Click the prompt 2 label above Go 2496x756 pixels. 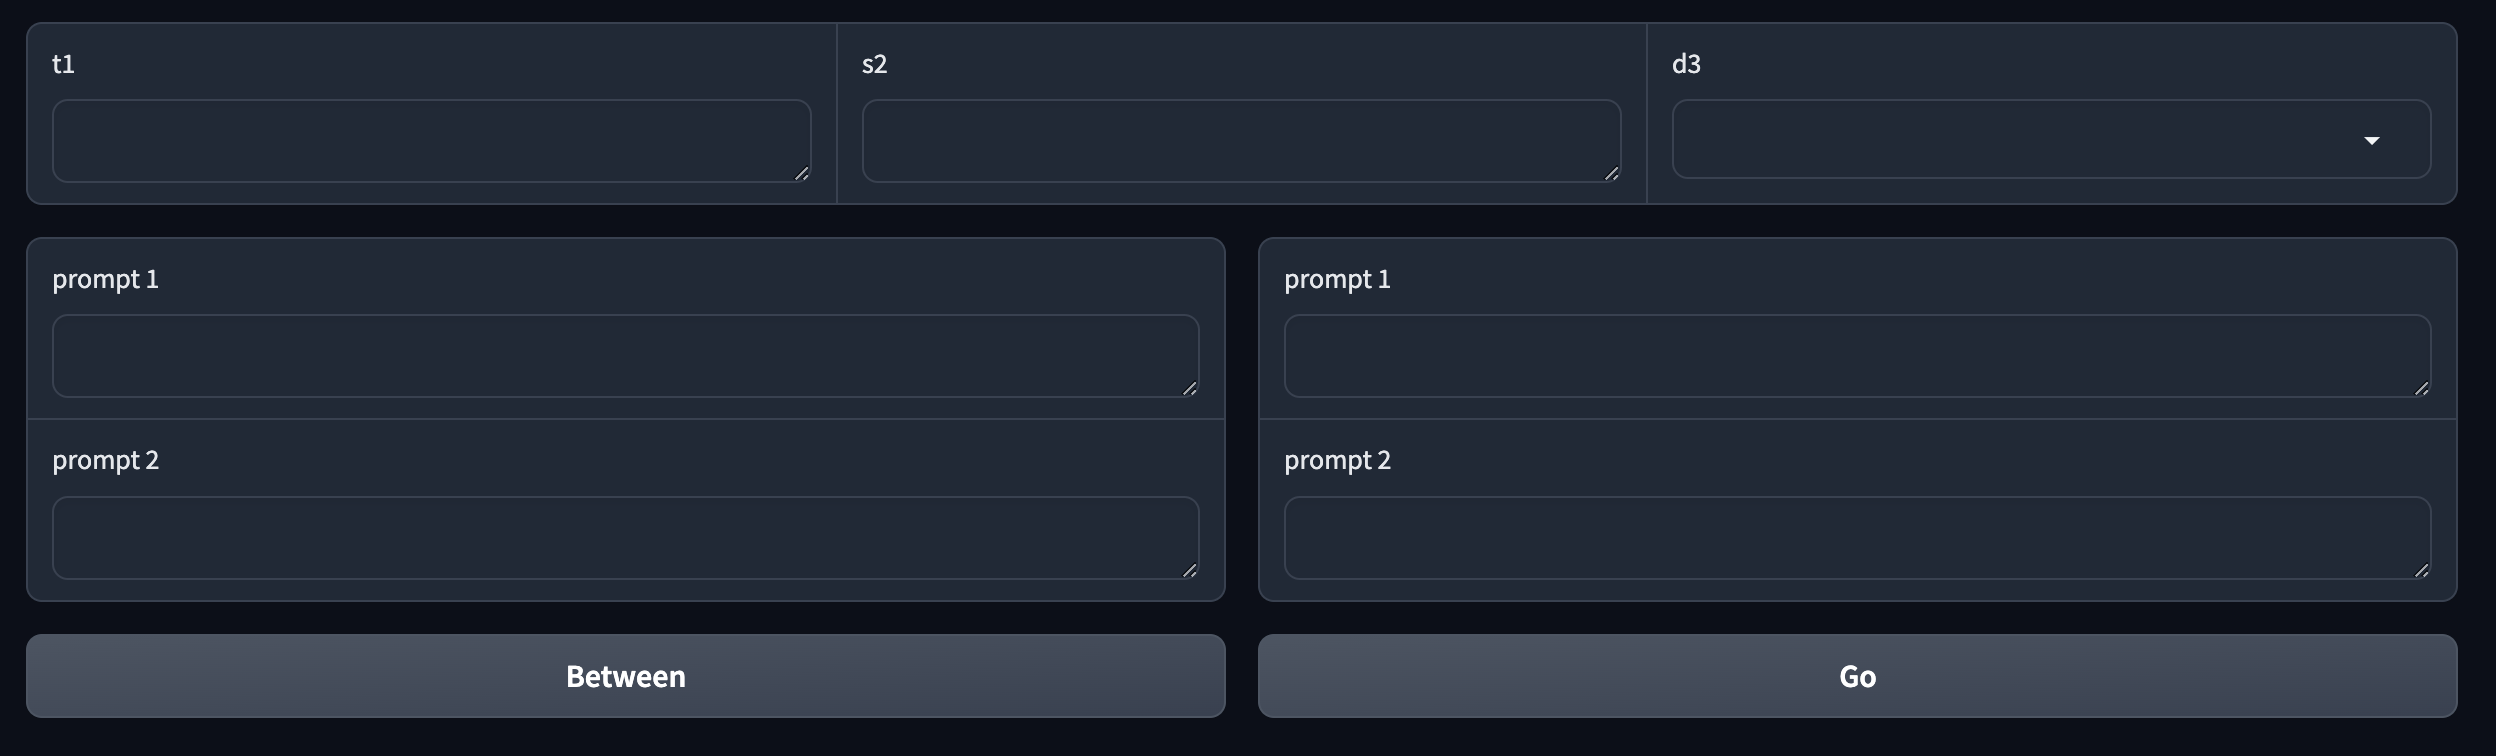1337,460
